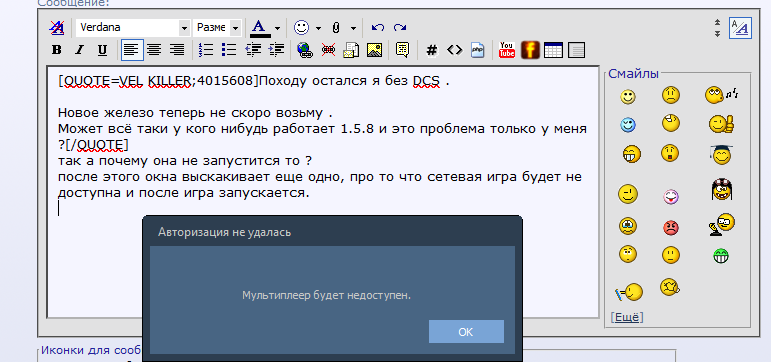This screenshot has height=362, width=771.
Task: Insert the plain smile smiley
Action: click(627, 97)
